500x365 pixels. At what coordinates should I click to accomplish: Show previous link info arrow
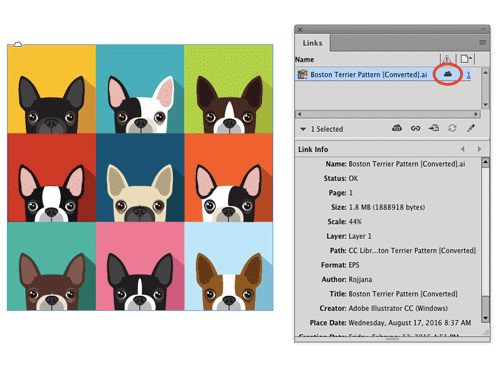click(x=463, y=149)
